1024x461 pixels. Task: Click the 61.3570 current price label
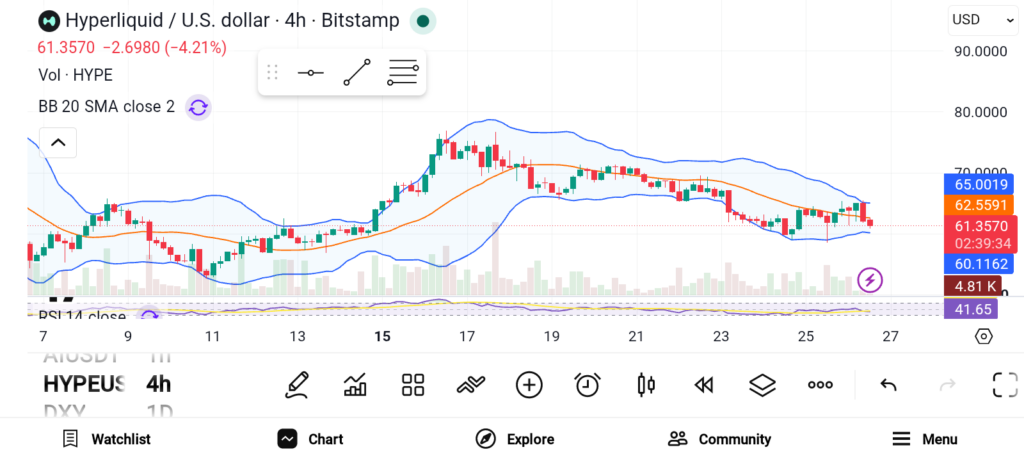tap(981, 226)
